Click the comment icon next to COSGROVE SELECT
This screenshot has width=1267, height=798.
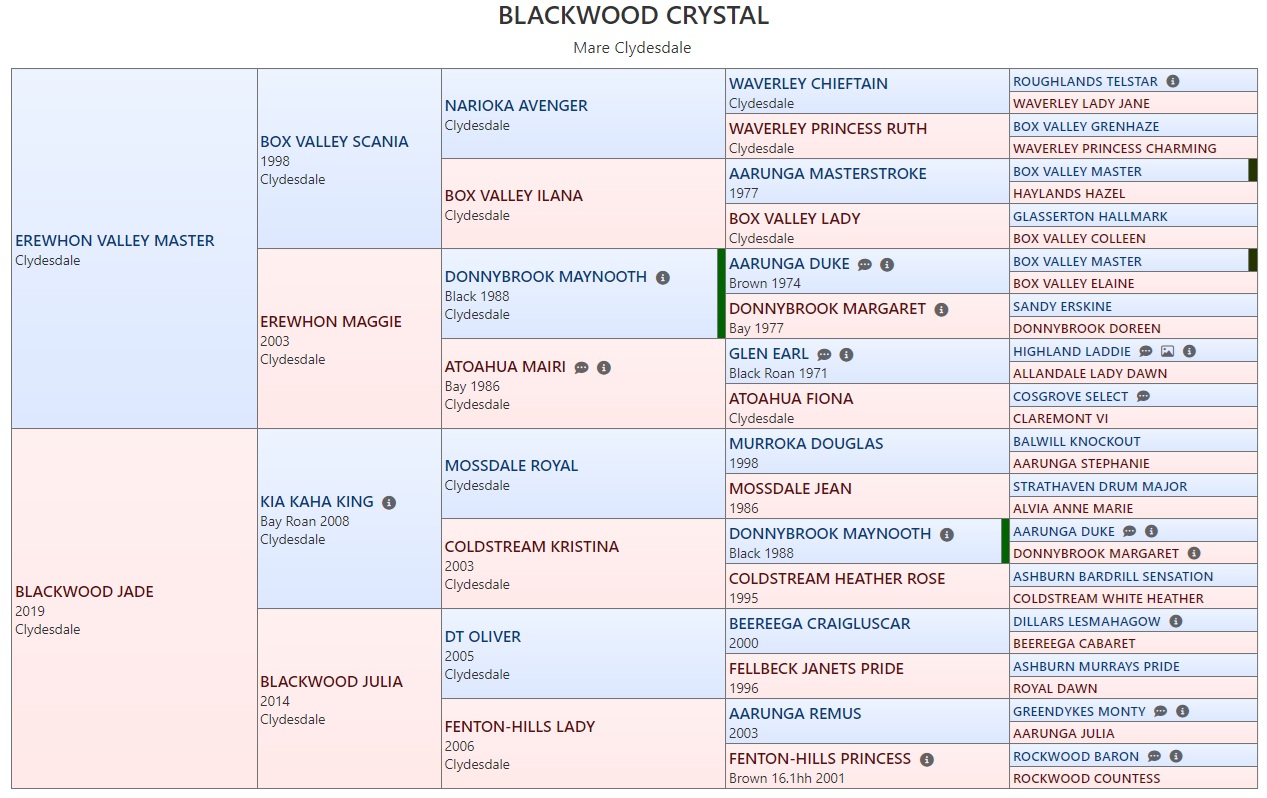[1143, 397]
